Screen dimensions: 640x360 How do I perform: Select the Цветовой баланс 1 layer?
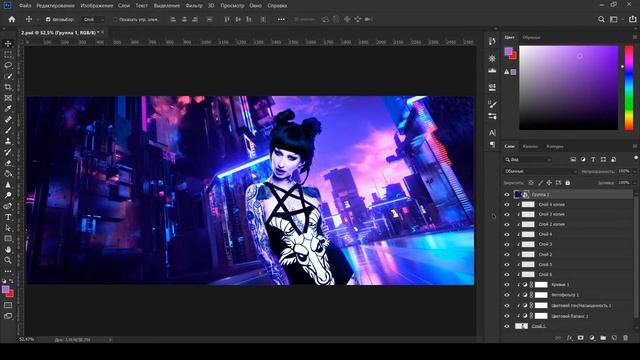(x=569, y=316)
